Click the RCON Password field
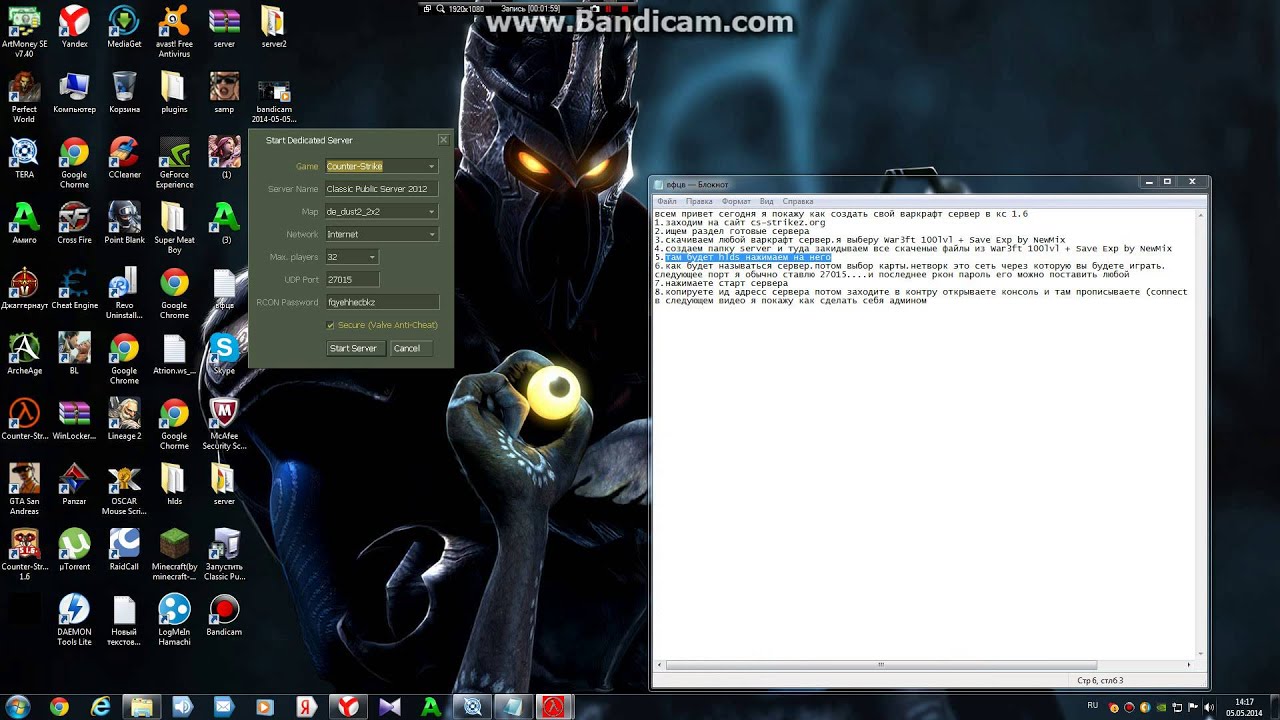1280x720 pixels. pyautogui.click(x=382, y=302)
